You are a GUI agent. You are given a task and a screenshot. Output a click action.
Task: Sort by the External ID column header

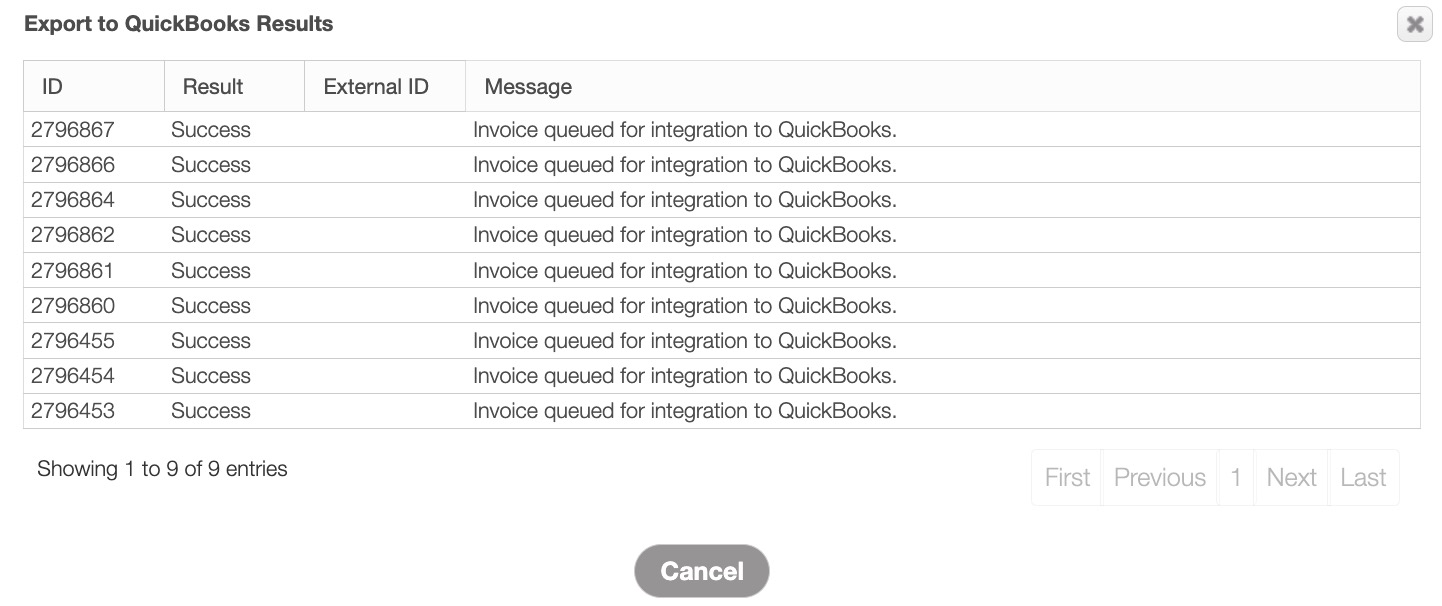pyautogui.click(x=376, y=87)
